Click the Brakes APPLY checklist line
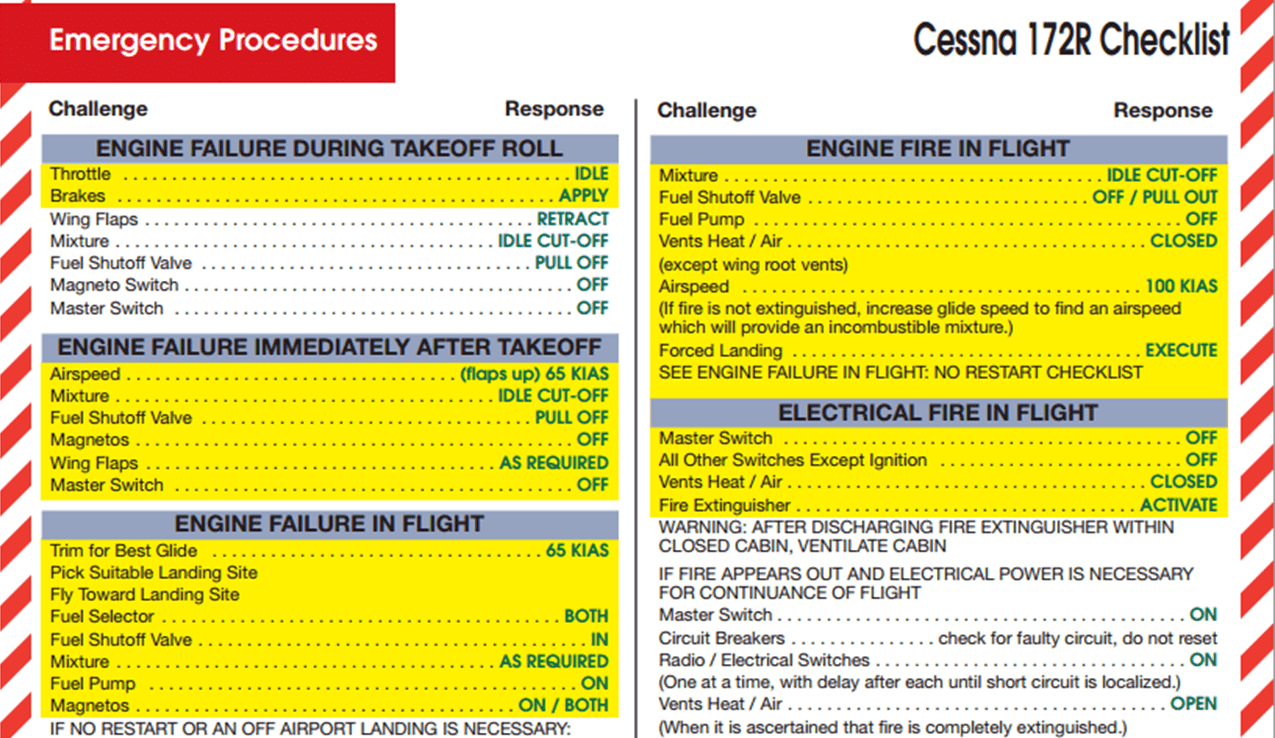 [x=329, y=197]
